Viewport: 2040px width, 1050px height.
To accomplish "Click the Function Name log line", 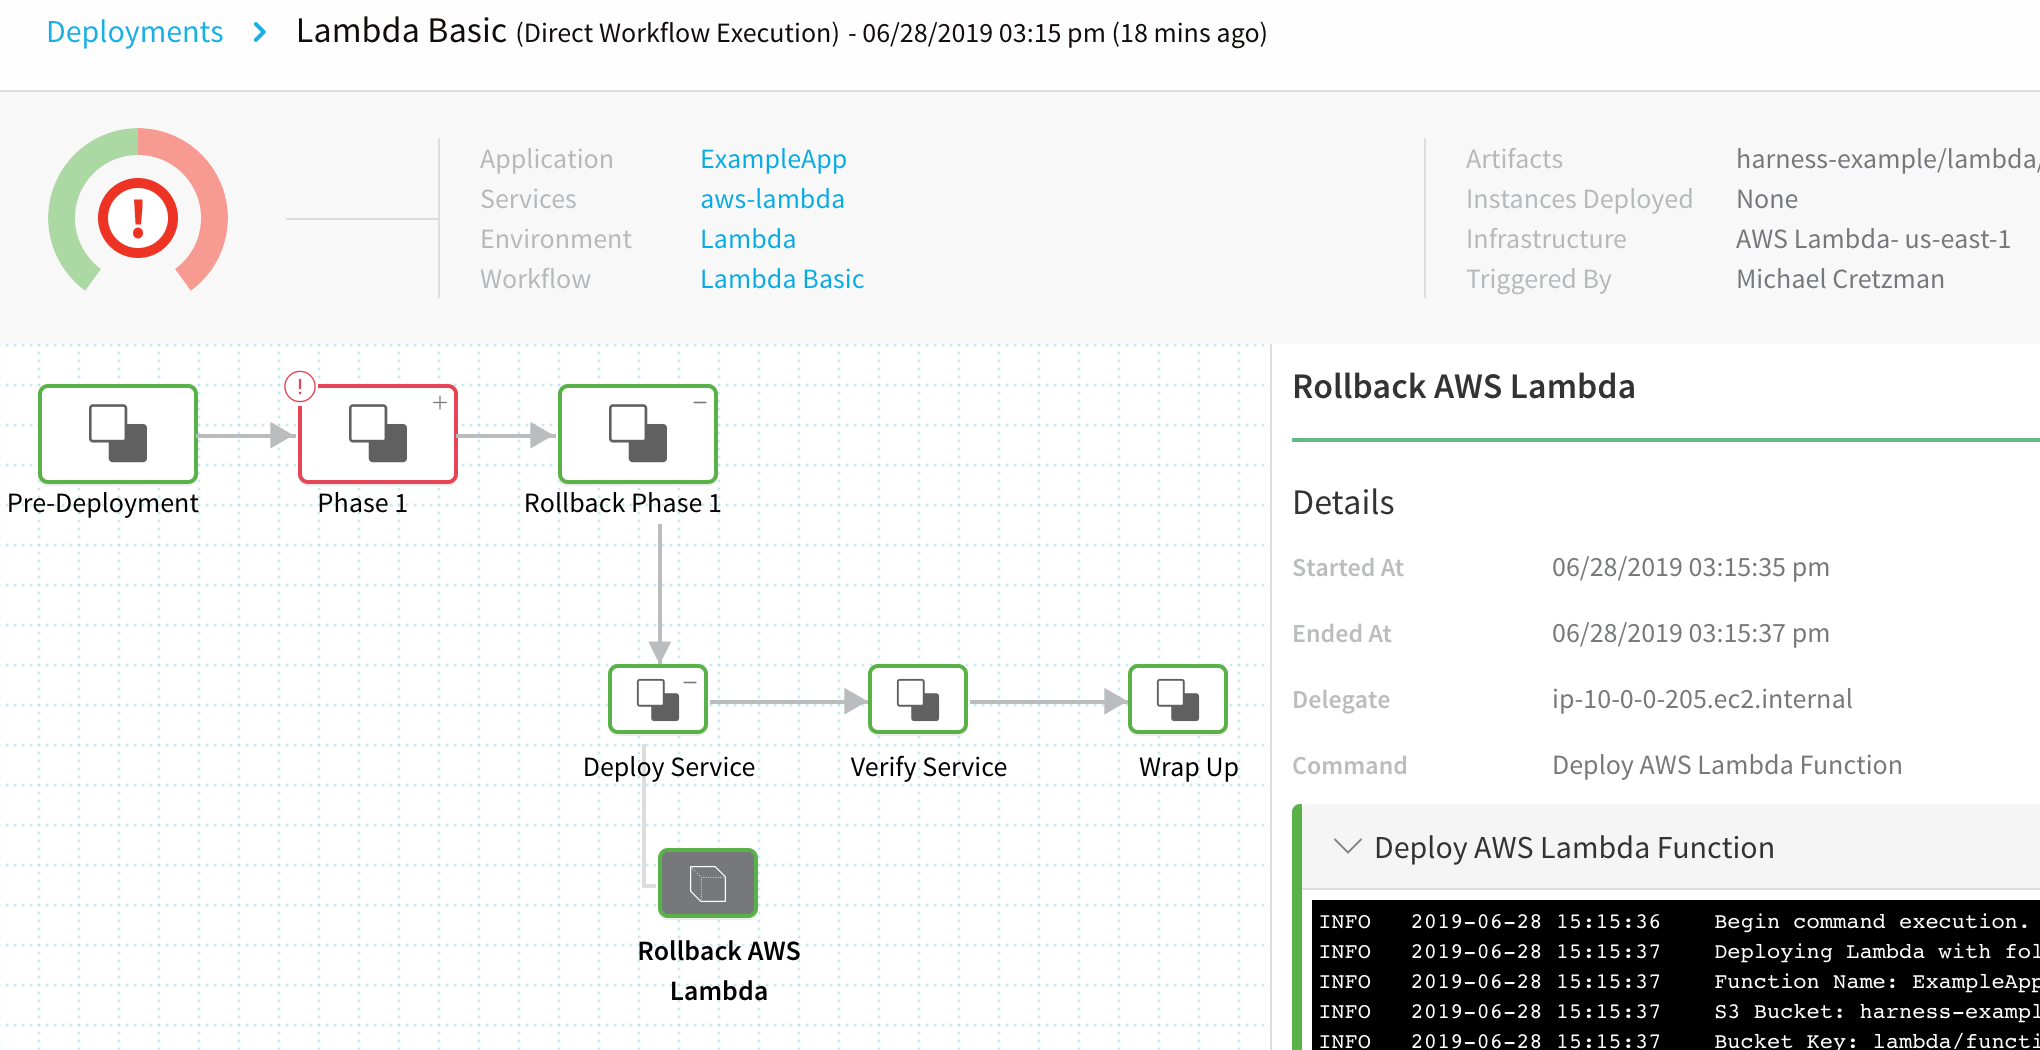I will click(1677, 981).
